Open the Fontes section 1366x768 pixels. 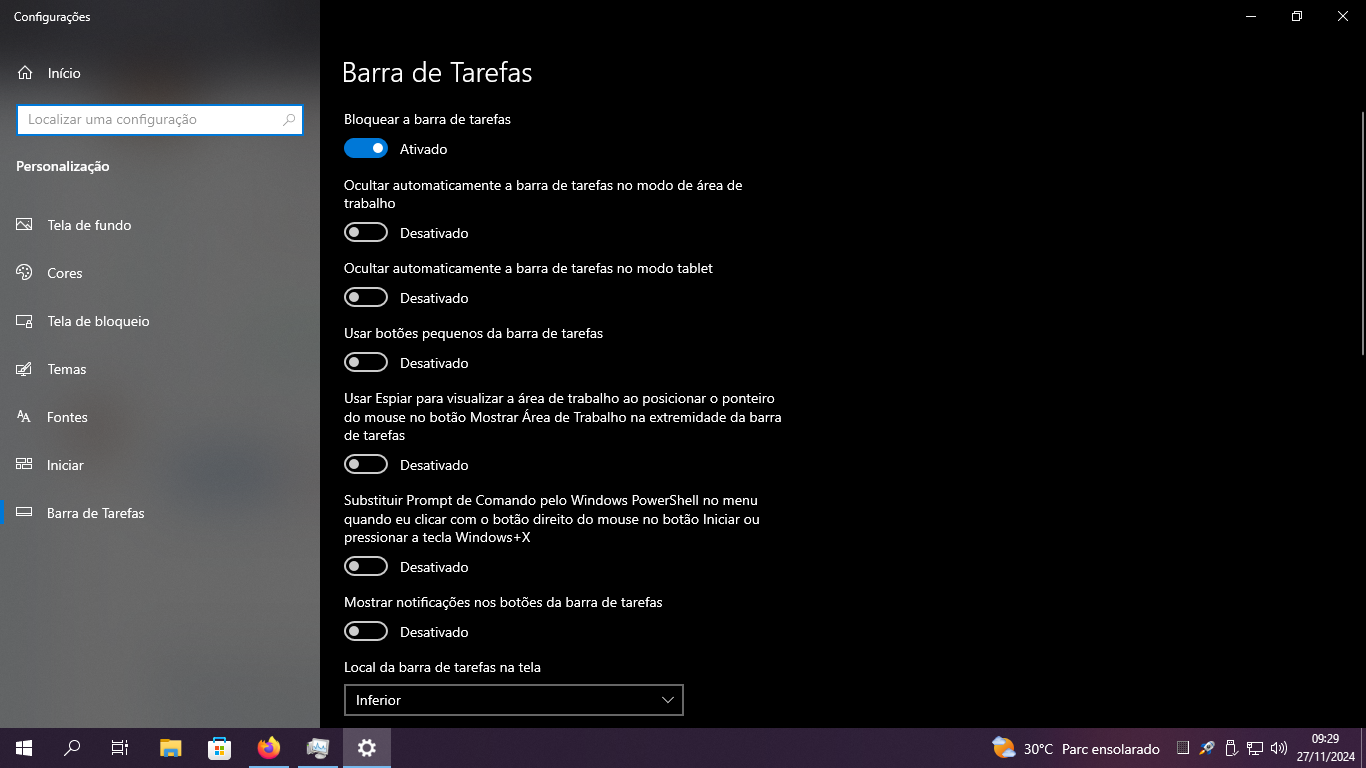click(x=160, y=417)
